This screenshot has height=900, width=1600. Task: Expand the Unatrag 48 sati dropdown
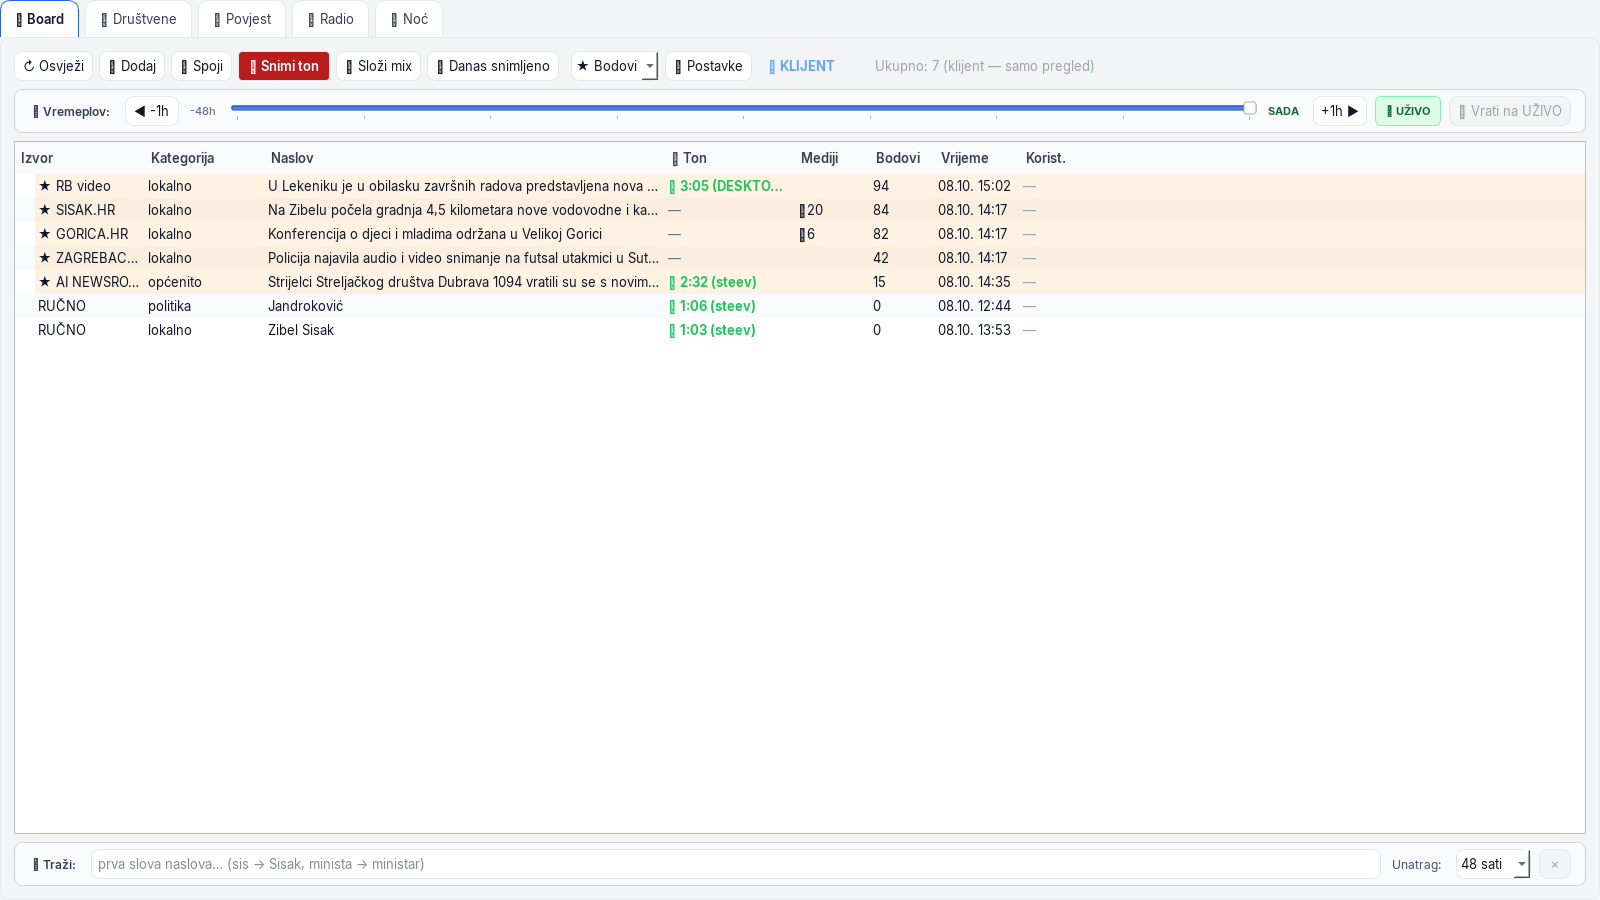tap(1492, 864)
